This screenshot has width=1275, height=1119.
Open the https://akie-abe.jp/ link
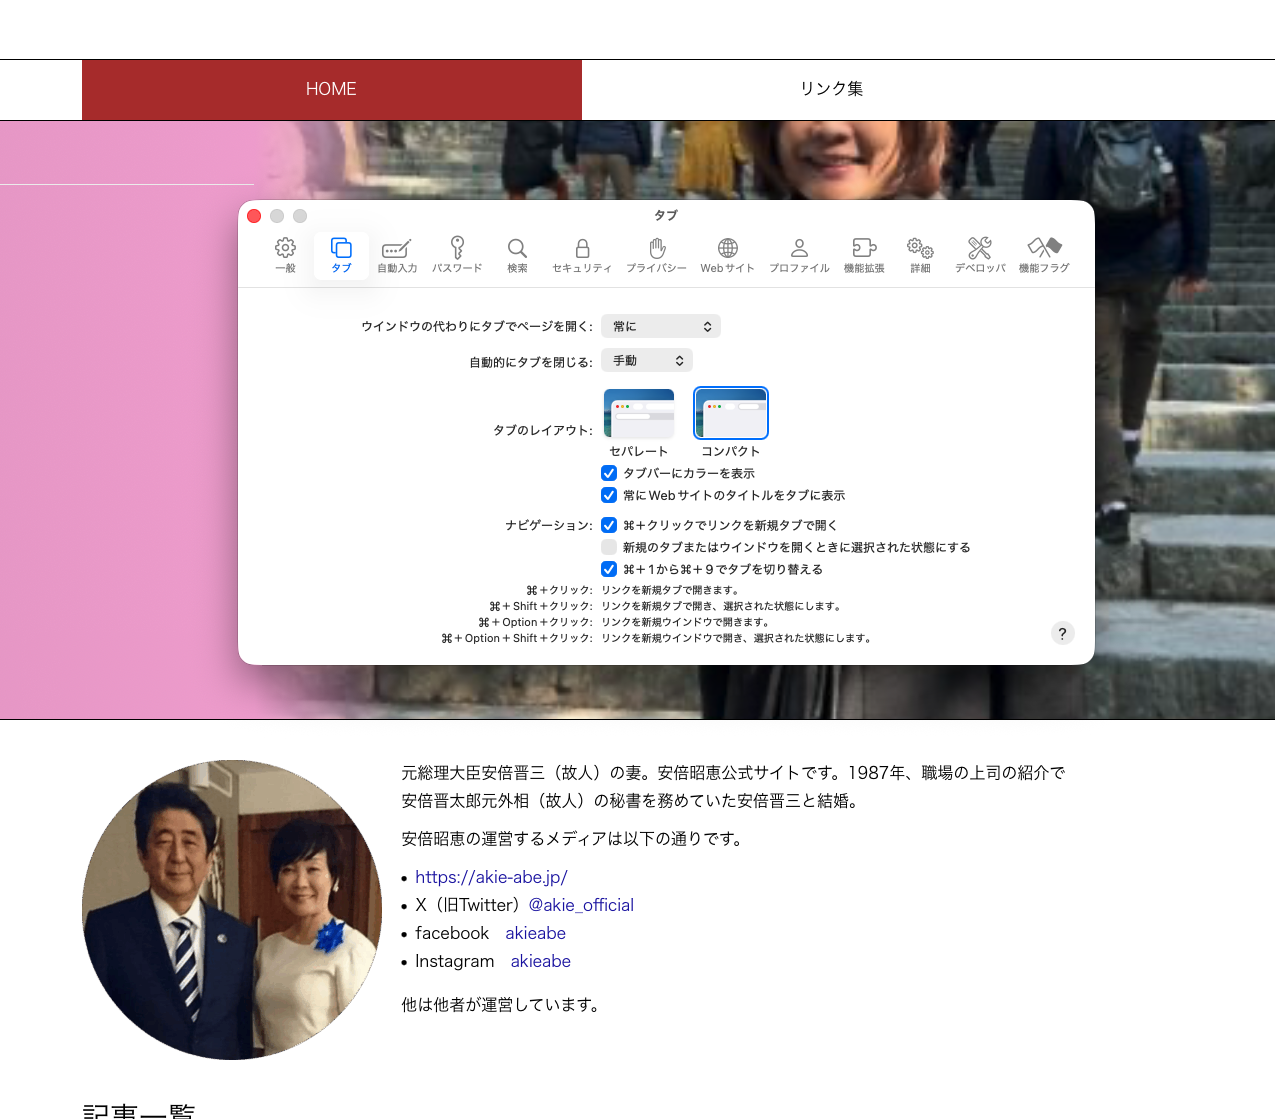[x=491, y=877]
